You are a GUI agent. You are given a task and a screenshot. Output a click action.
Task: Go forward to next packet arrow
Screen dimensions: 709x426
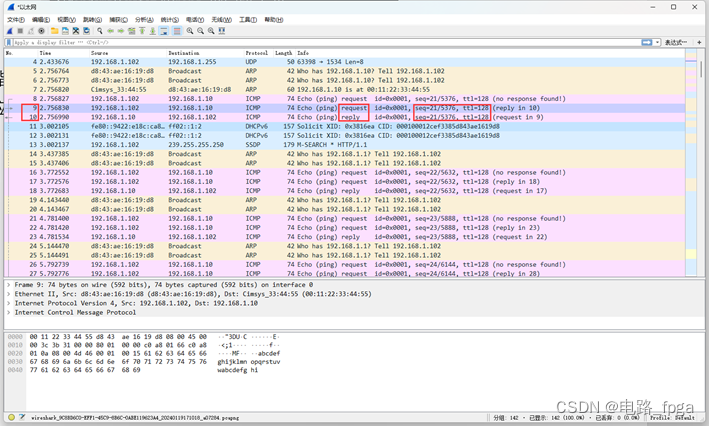(121, 31)
